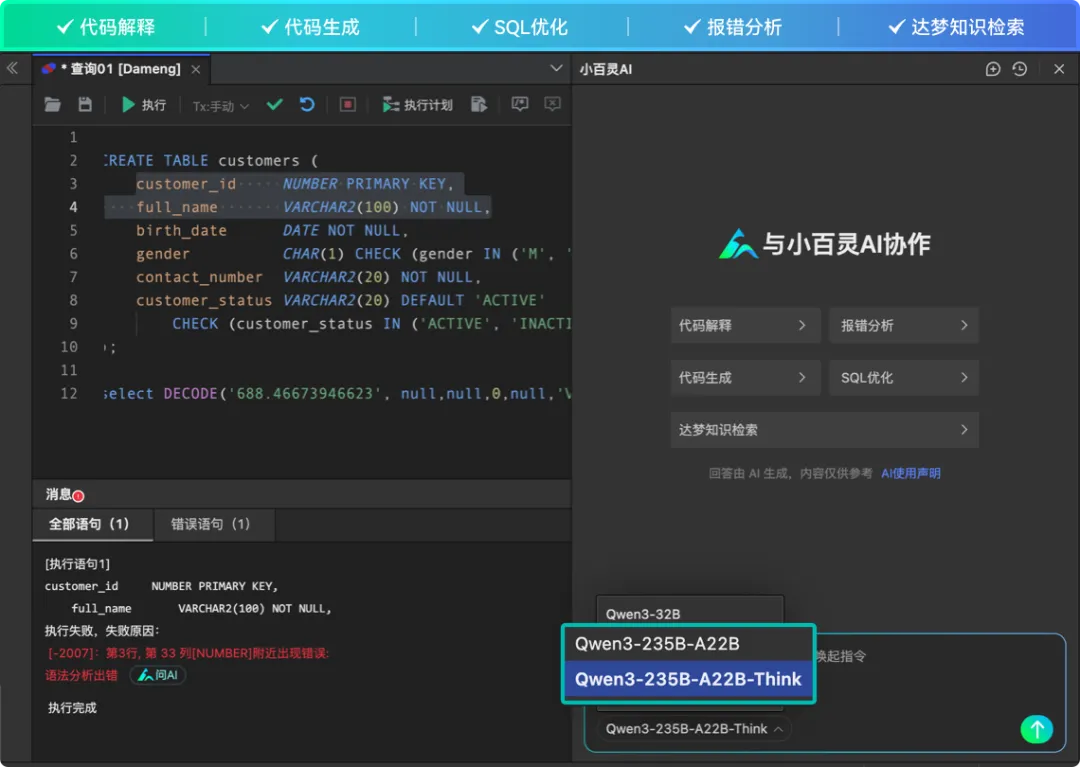Start a new chat with the plus icon

pos(993,69)
